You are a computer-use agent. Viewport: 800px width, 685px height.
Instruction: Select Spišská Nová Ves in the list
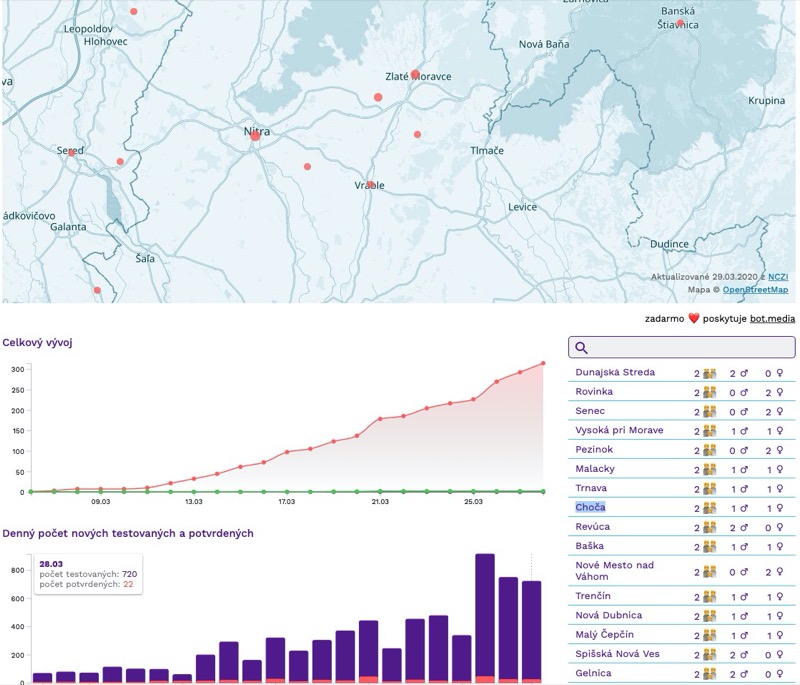point(617,654)
